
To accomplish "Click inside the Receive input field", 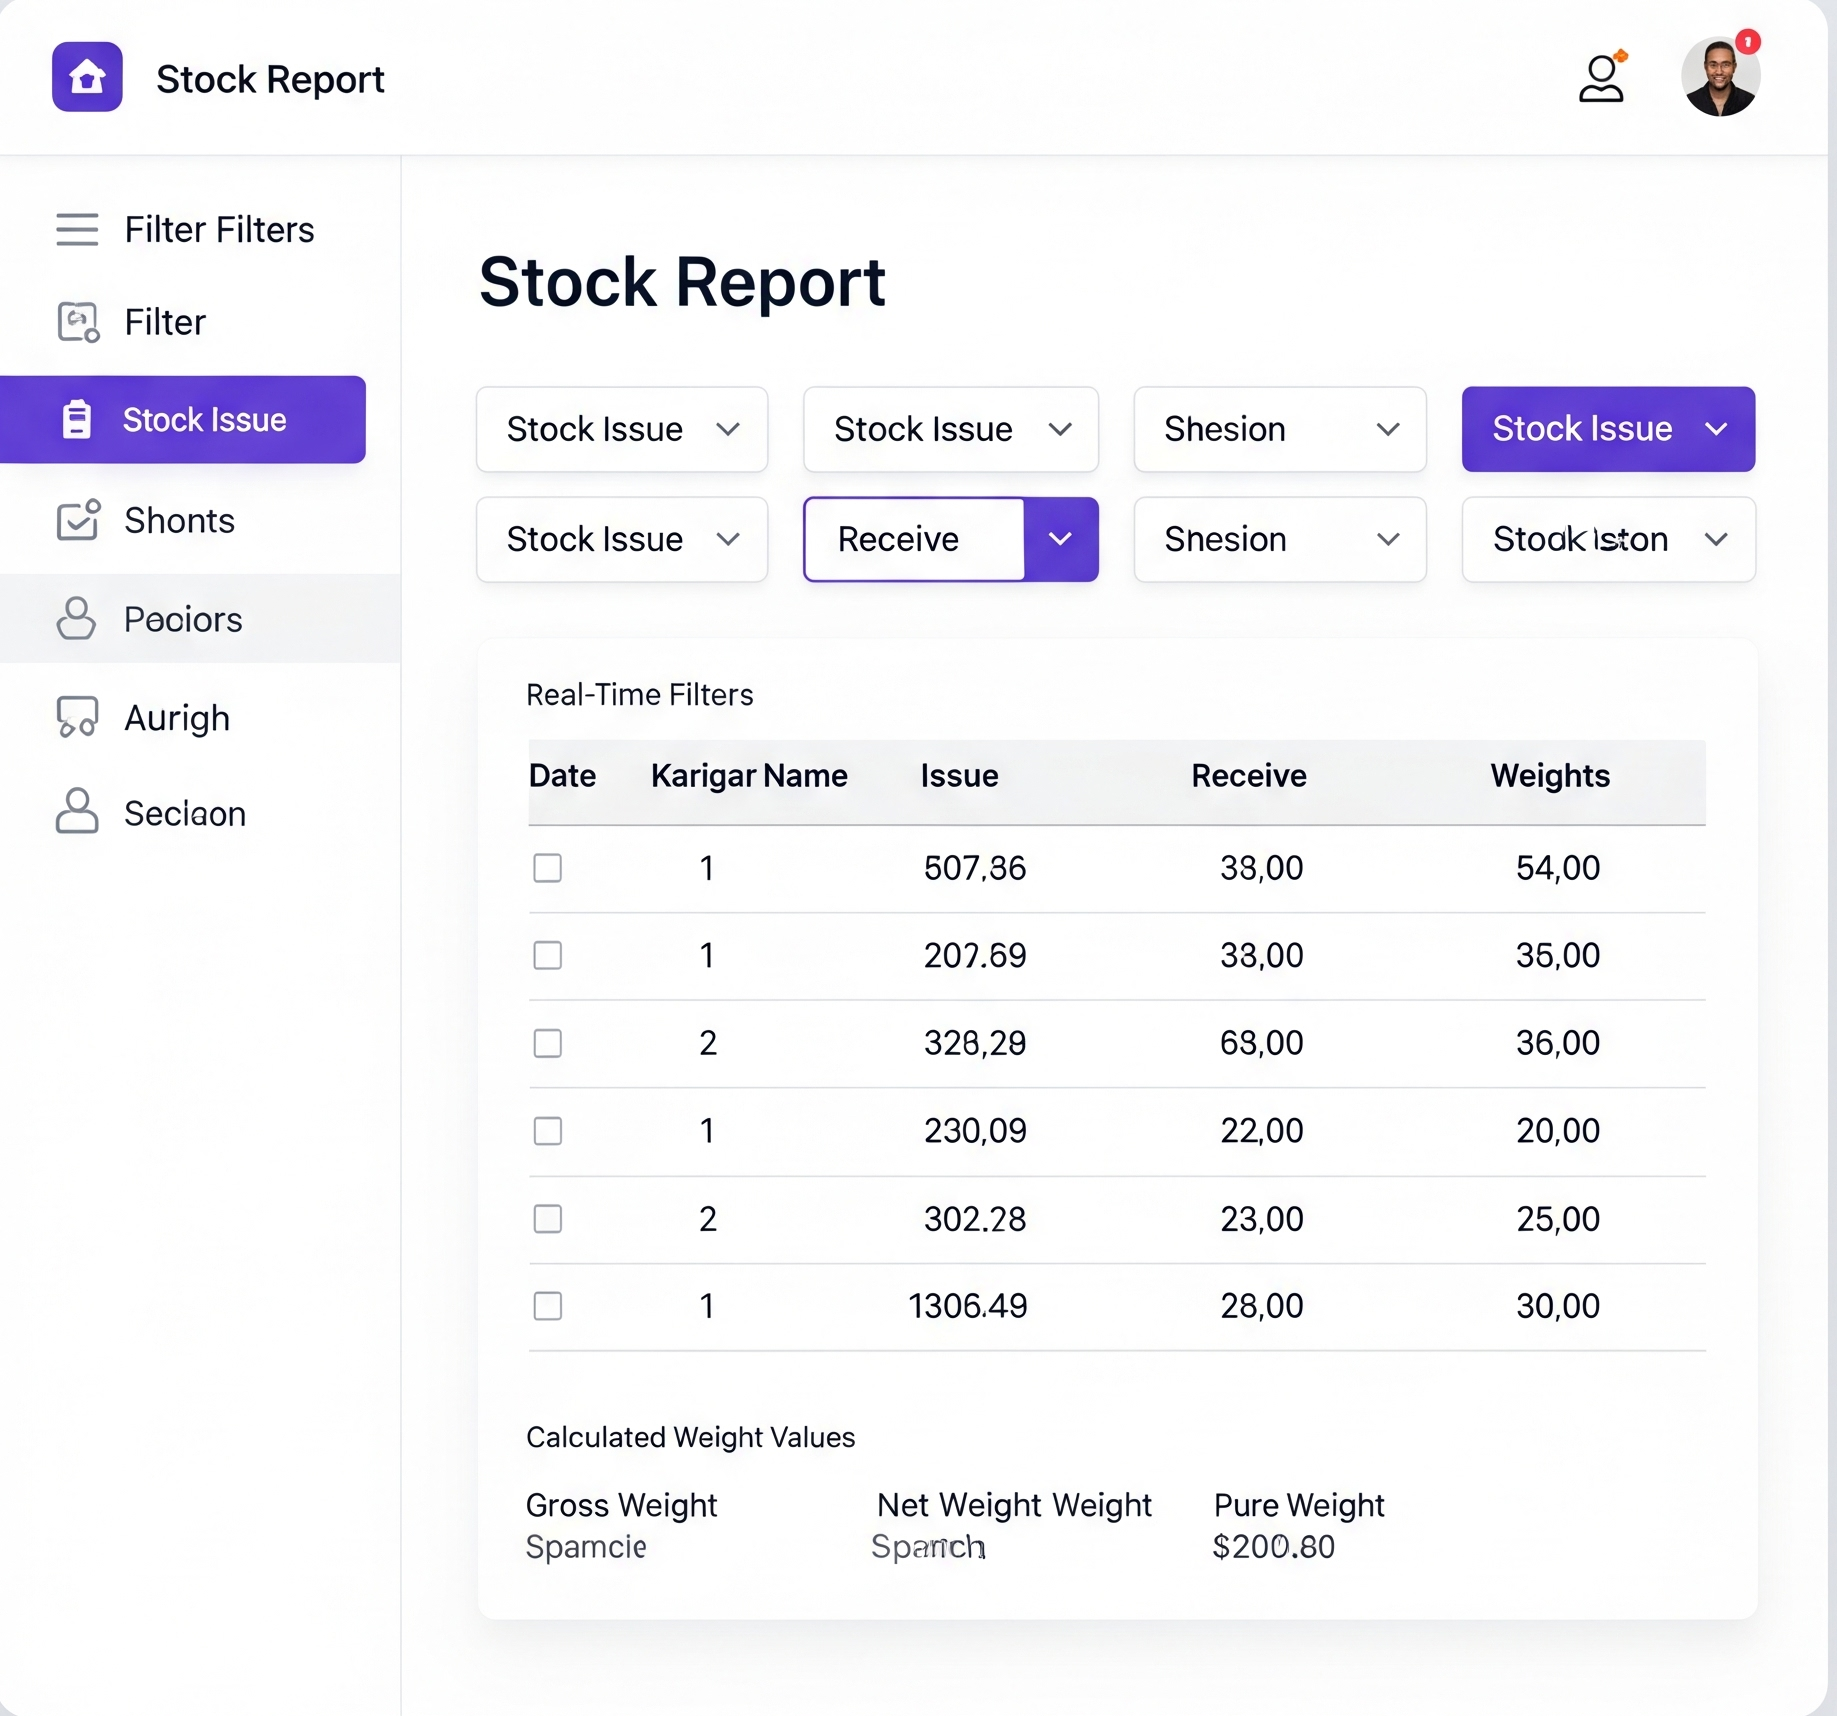I will pyautogui.click(x=915, y=539).
